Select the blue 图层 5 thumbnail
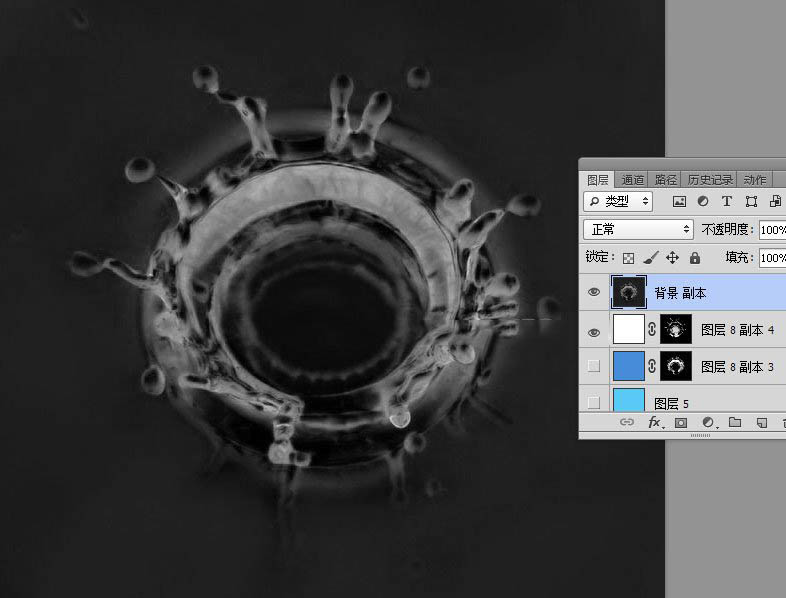Screen dimensions: 786x598 tap(628, 400)
